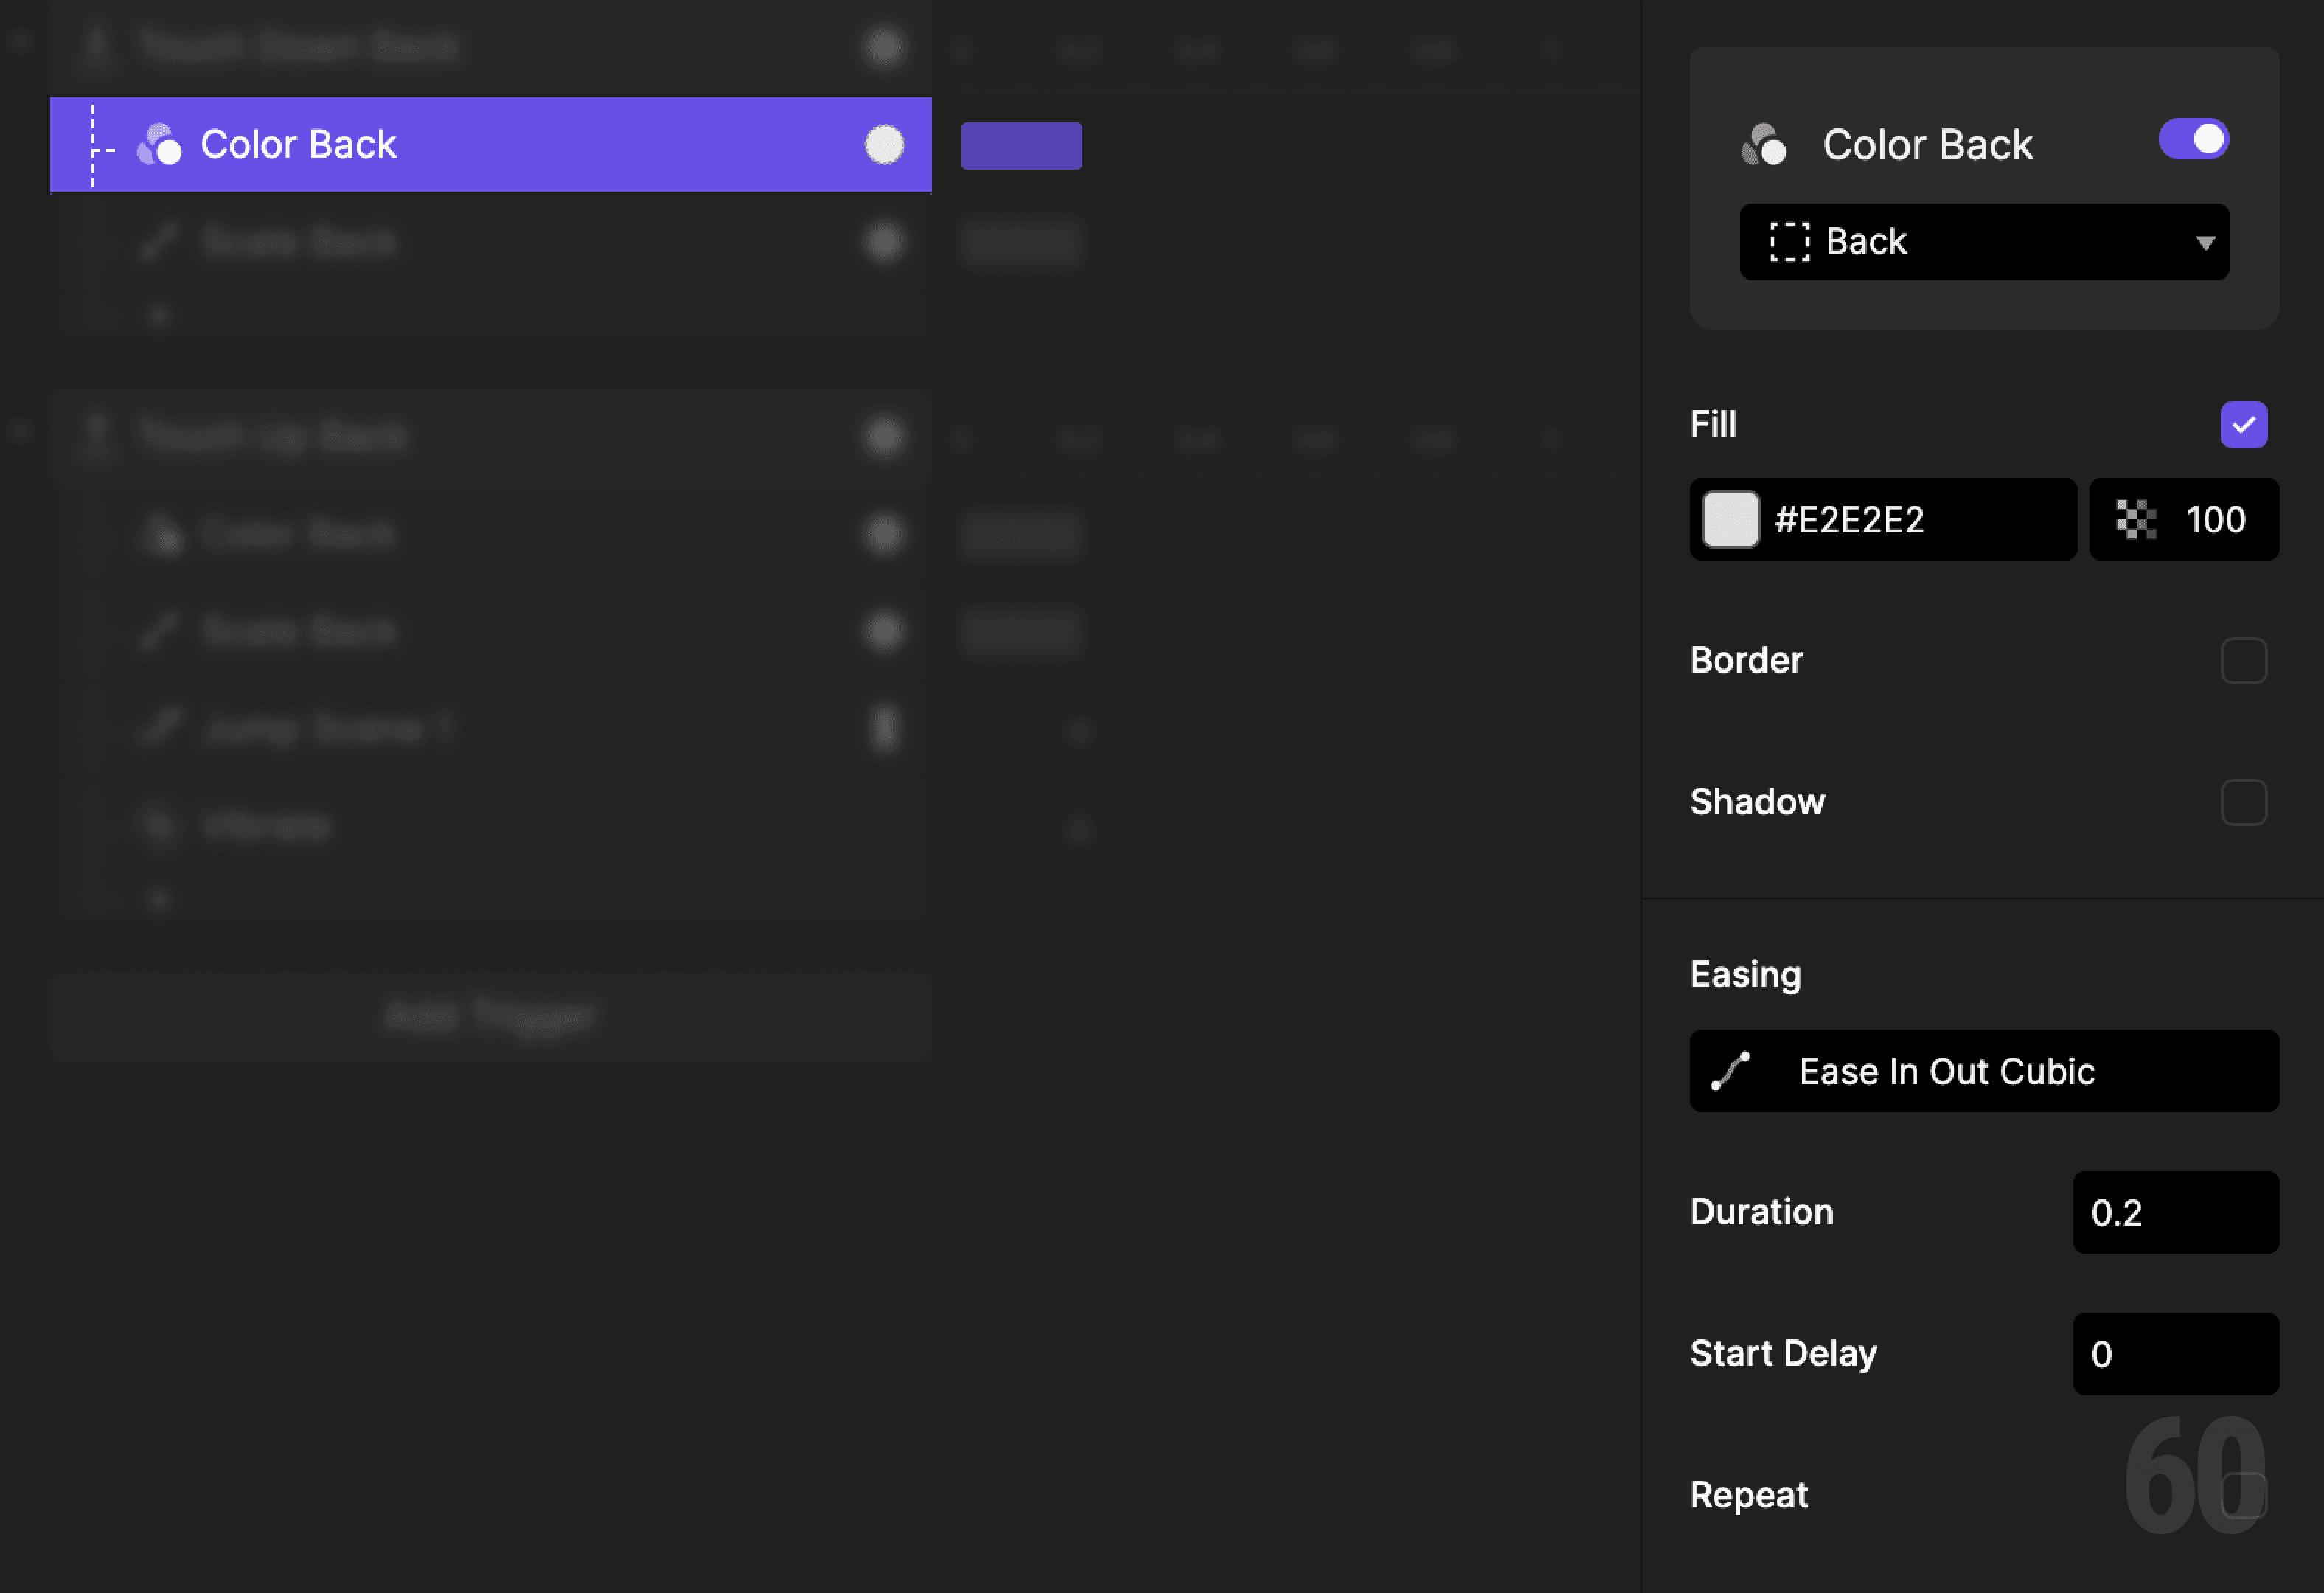Click the easing curve icon beside Ease In Out Cubic

click(1730, 1071)
